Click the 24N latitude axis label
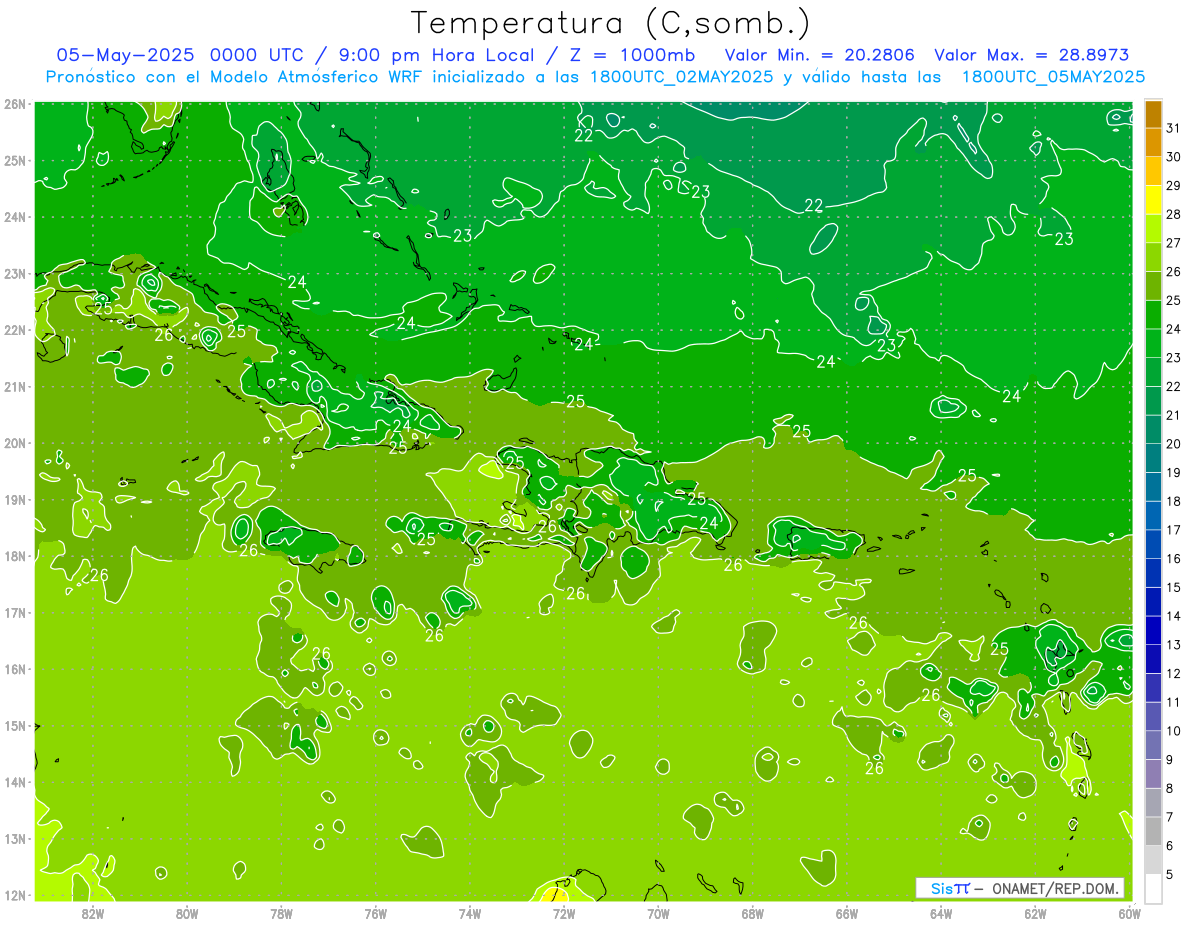 pyautogui.click(x=16, y=217)
